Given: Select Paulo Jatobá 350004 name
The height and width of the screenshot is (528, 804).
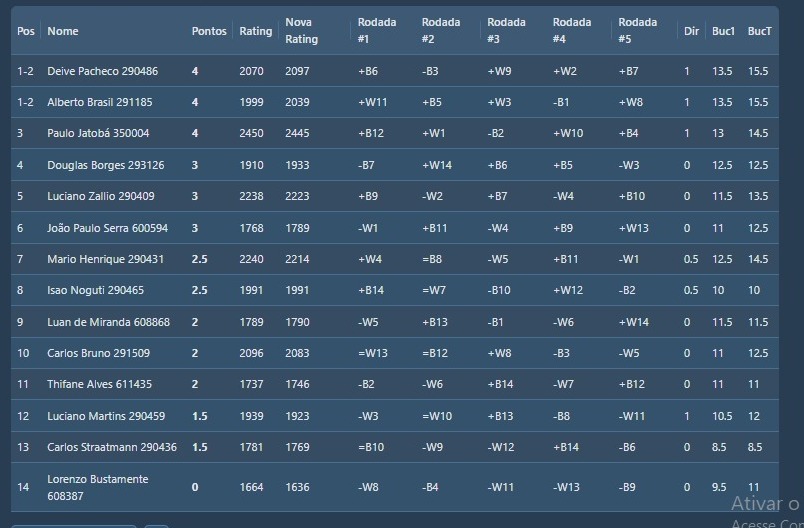Looking at the screenshot, I should [98, 133].
